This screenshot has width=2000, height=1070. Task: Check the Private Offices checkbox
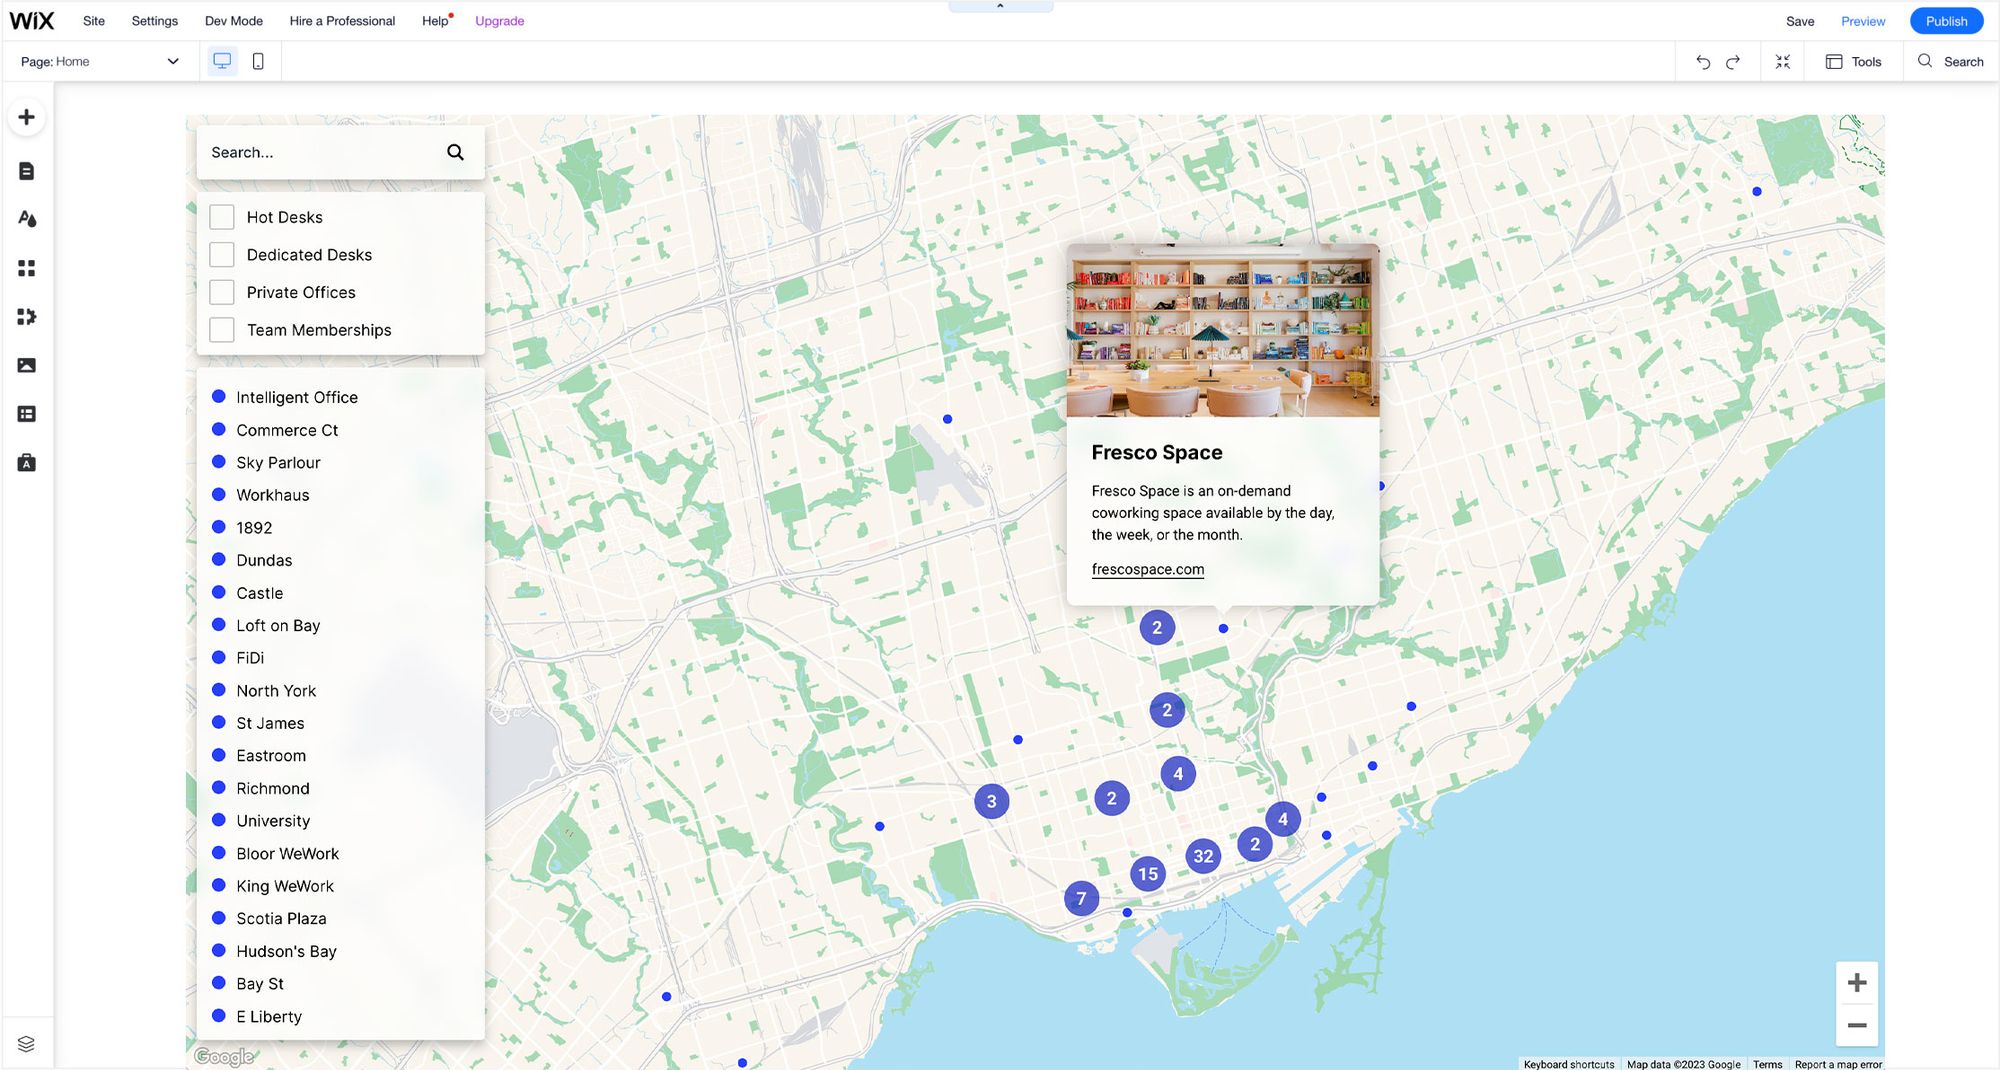click(221, 291)
